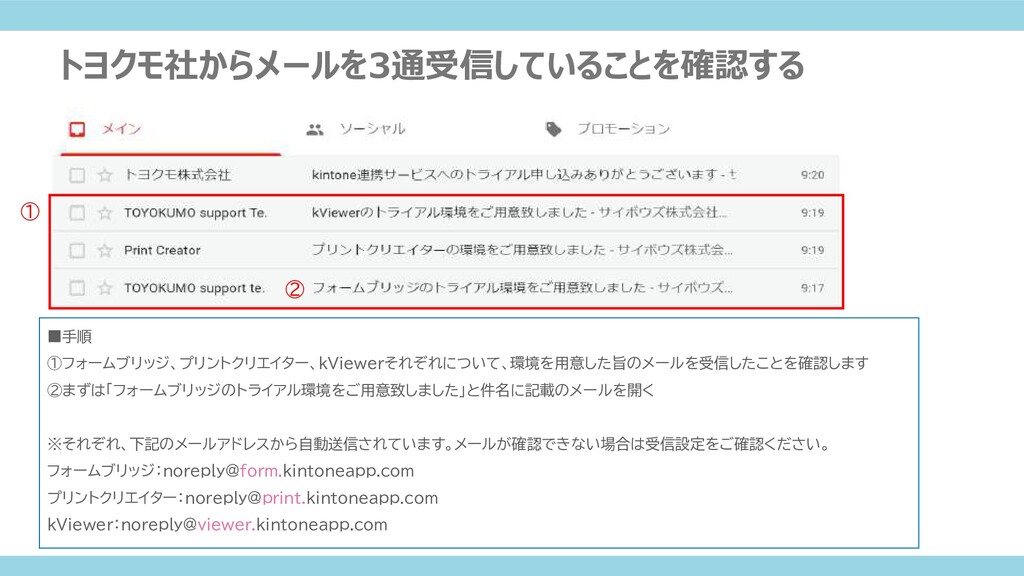1024x576 pixels.
Task: Tick the checkbox for the kViewer trial email
Action: pyautogui.click(x=77, y=213)
